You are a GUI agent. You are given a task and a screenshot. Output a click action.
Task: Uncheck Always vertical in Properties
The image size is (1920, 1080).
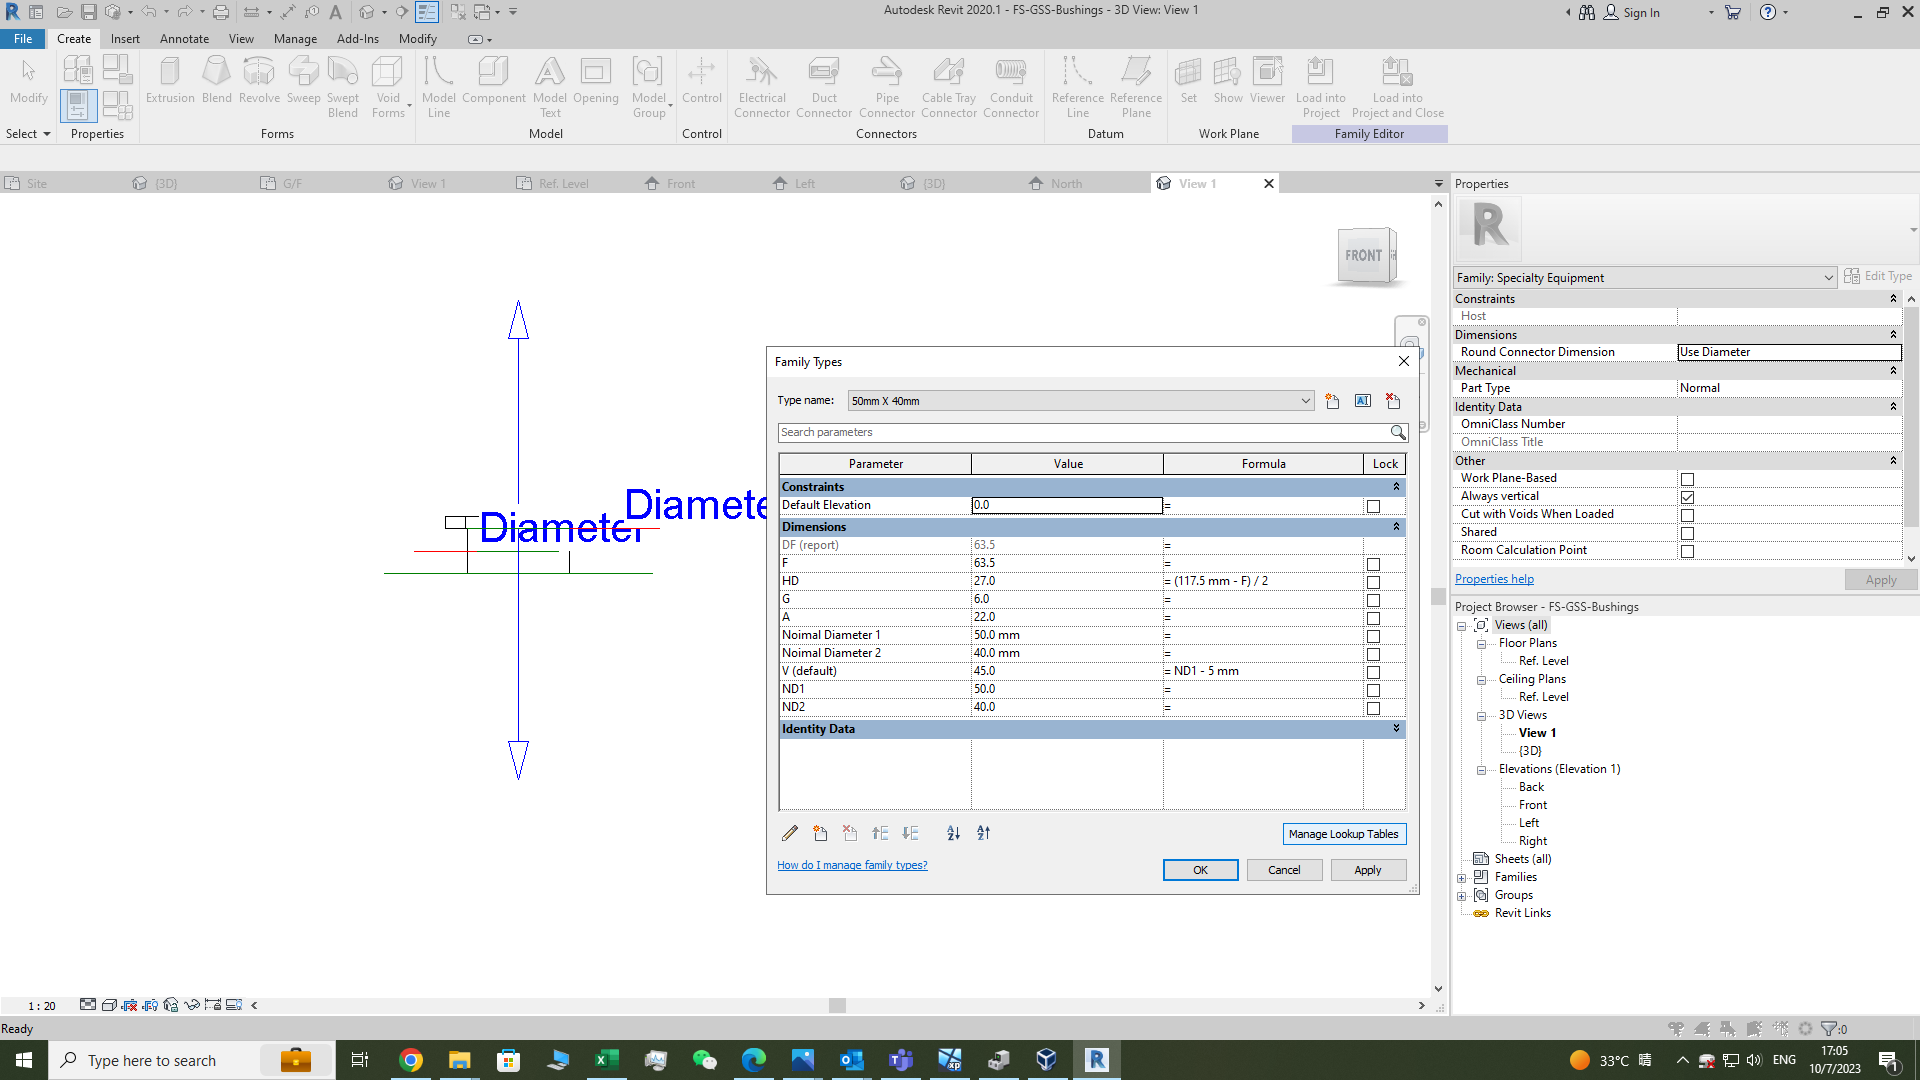click(1688, 497)
